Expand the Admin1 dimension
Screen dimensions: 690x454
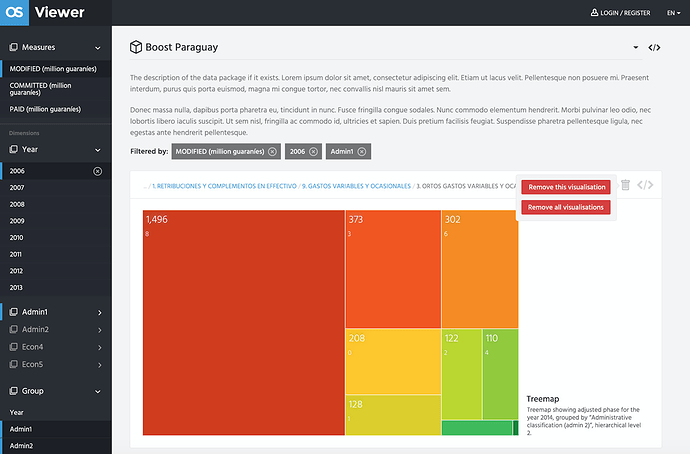[x=99, y=313]
